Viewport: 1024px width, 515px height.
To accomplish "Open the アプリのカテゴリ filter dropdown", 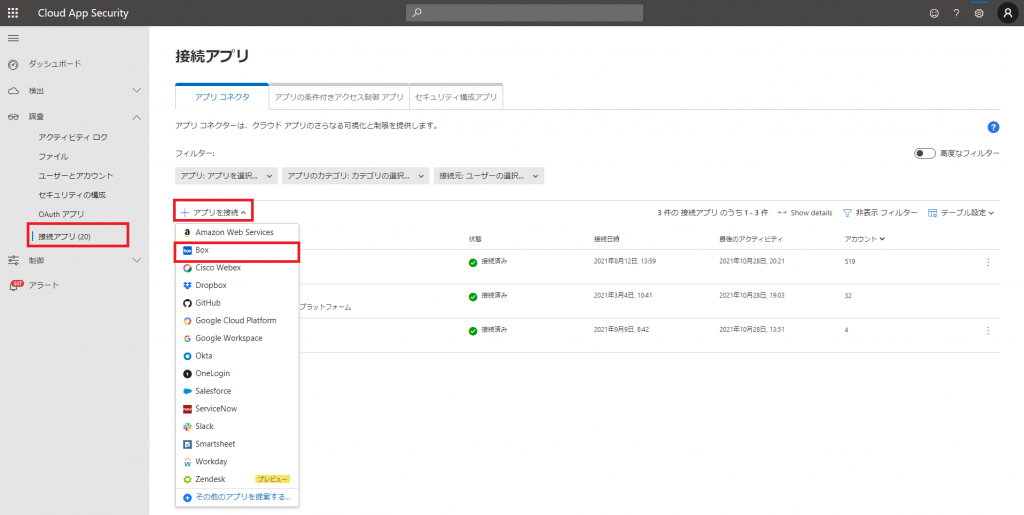I will click(x=355, y=176).
